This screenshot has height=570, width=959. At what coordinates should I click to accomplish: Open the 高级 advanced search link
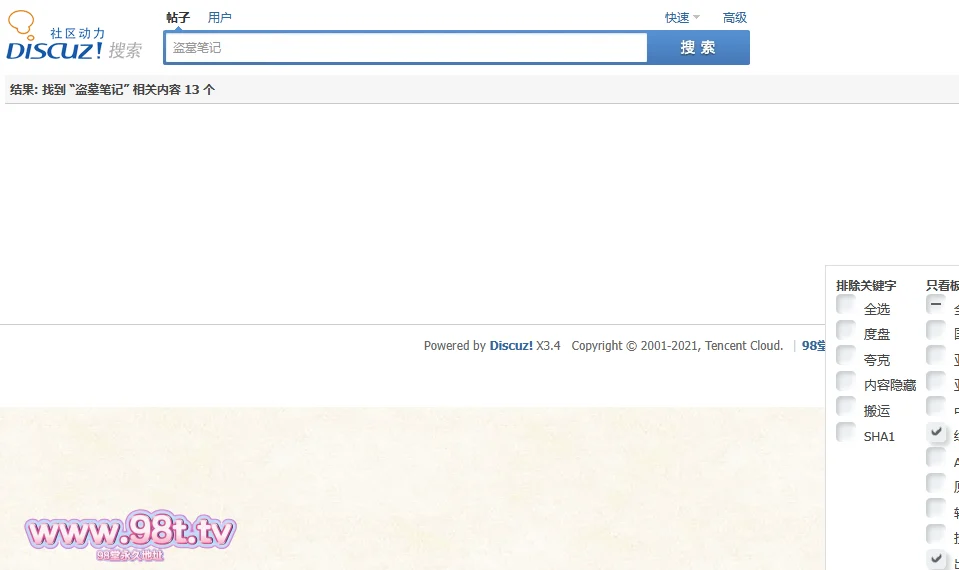pos(735,17)
